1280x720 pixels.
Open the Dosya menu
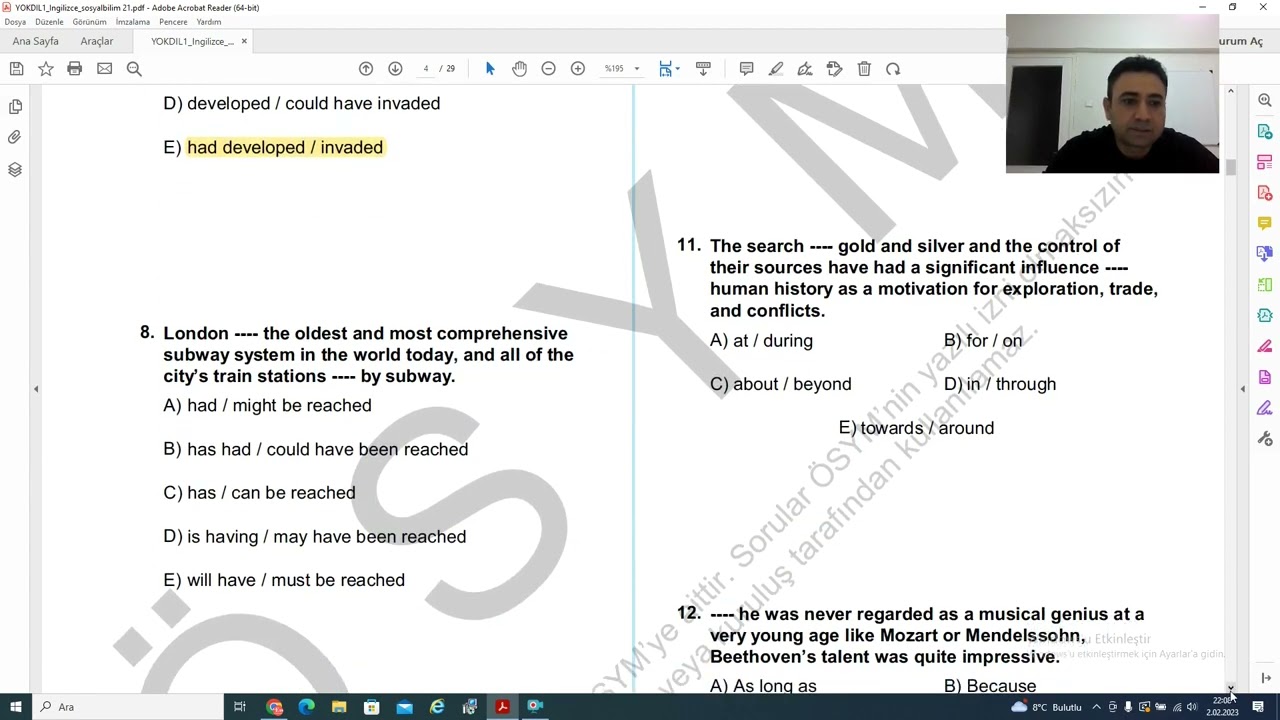pyautogui.click(x=15, y=22)
